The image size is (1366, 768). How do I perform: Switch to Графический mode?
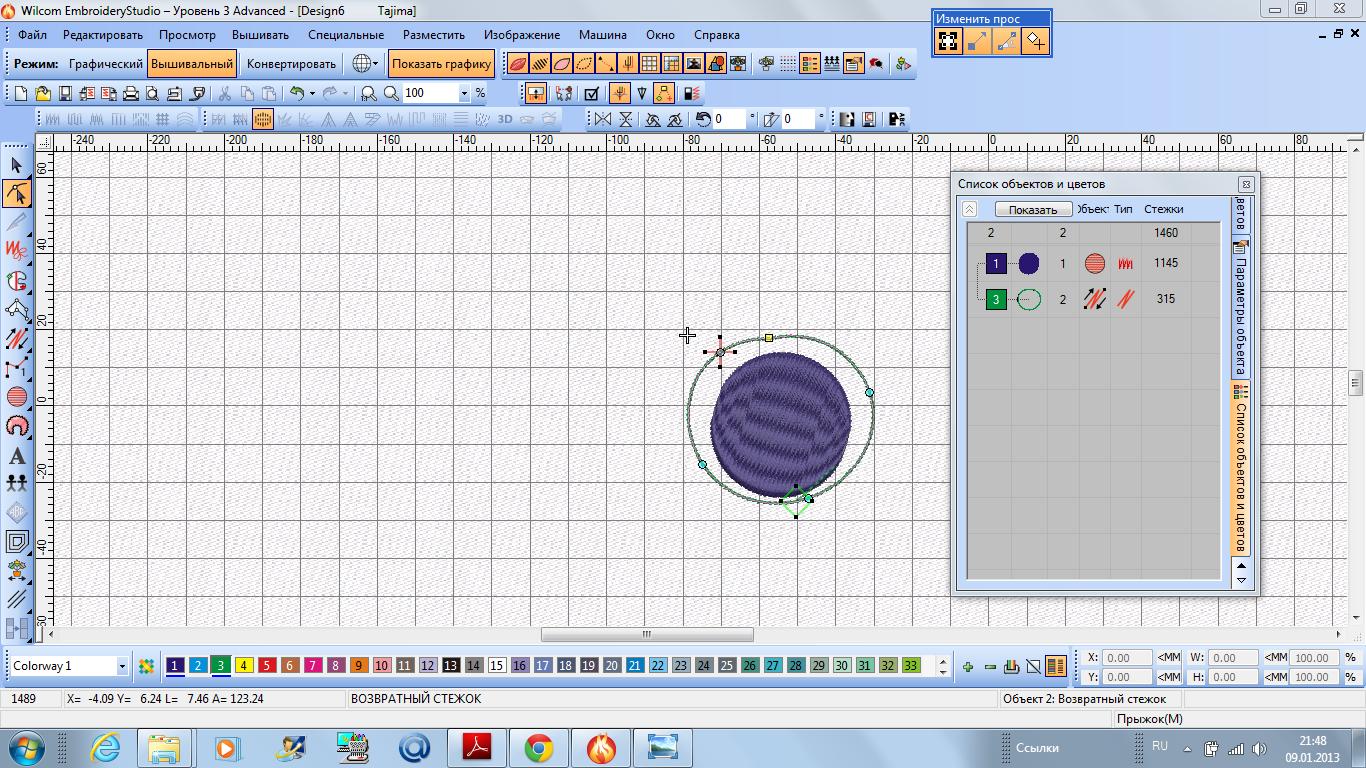click(105, 64)
